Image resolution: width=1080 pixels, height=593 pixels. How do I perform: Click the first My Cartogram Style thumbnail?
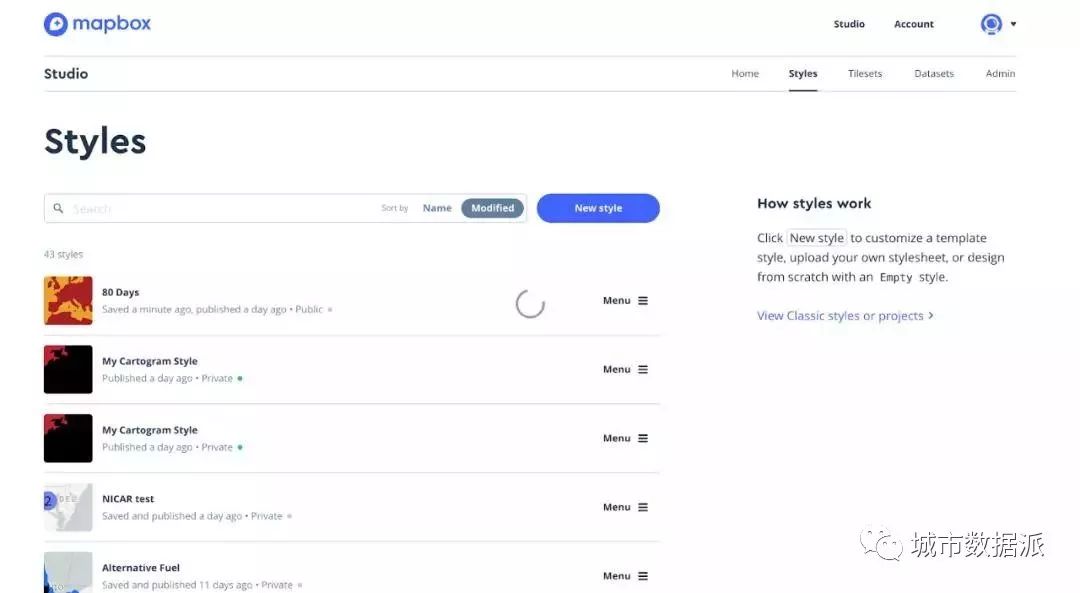pos(68,370)
